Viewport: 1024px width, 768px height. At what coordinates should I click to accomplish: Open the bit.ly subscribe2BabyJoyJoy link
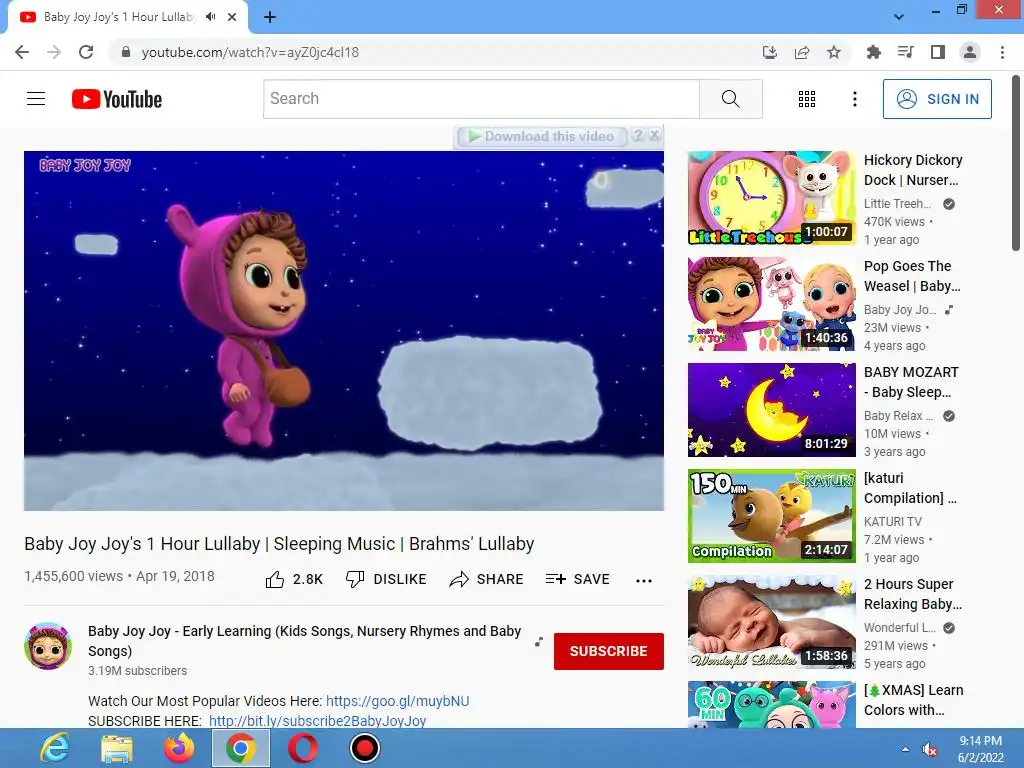(317, 720)
